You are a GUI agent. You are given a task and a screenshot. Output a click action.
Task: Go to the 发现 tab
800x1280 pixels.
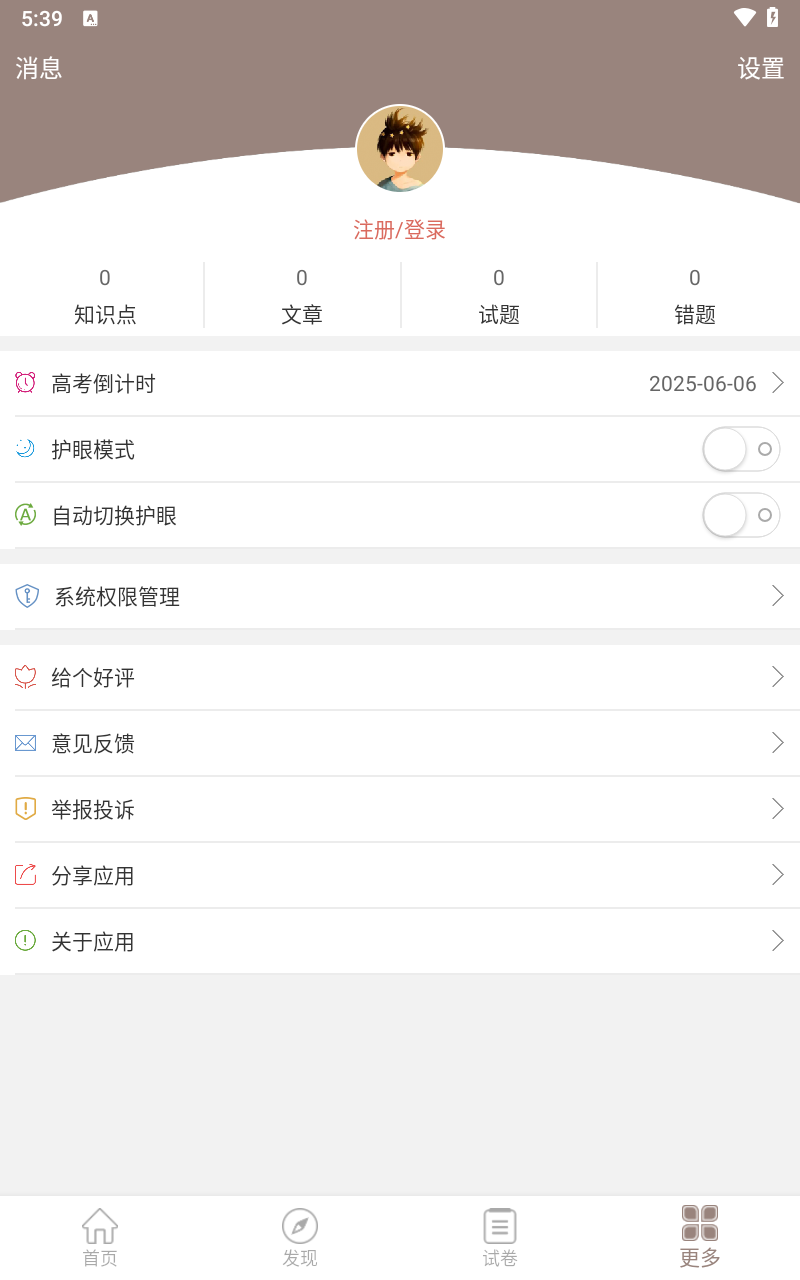click(x=300, y=1236)
